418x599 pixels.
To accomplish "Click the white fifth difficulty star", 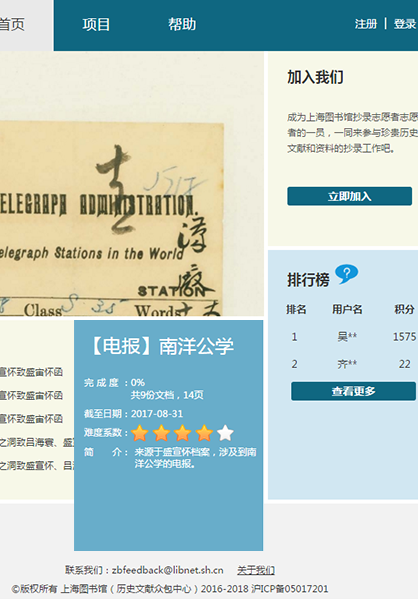I will click(225, 433).
